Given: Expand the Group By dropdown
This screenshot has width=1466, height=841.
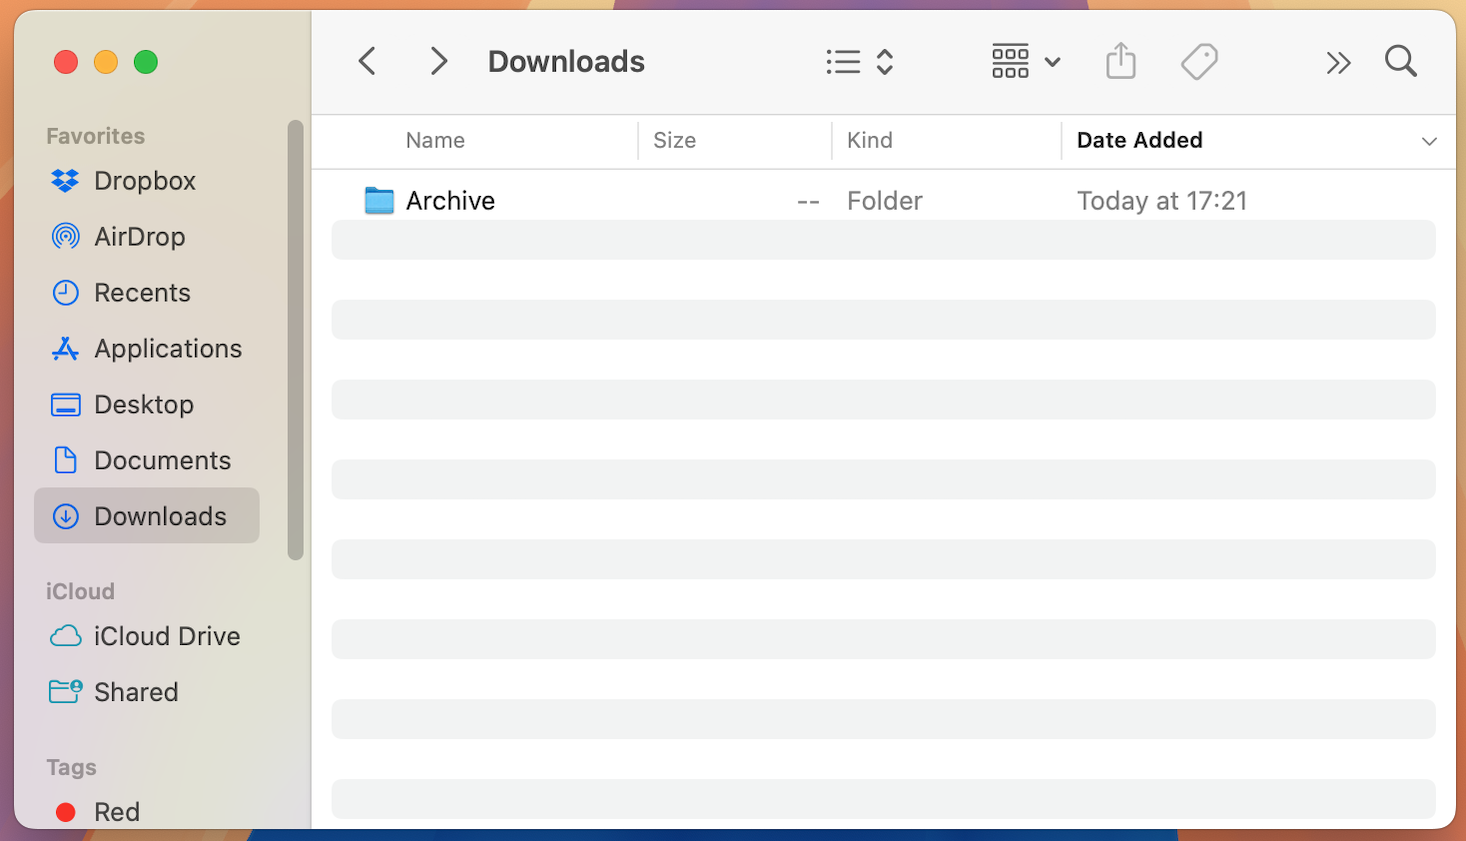Looking at the screenshot, I should click(x=1025, y=62).
